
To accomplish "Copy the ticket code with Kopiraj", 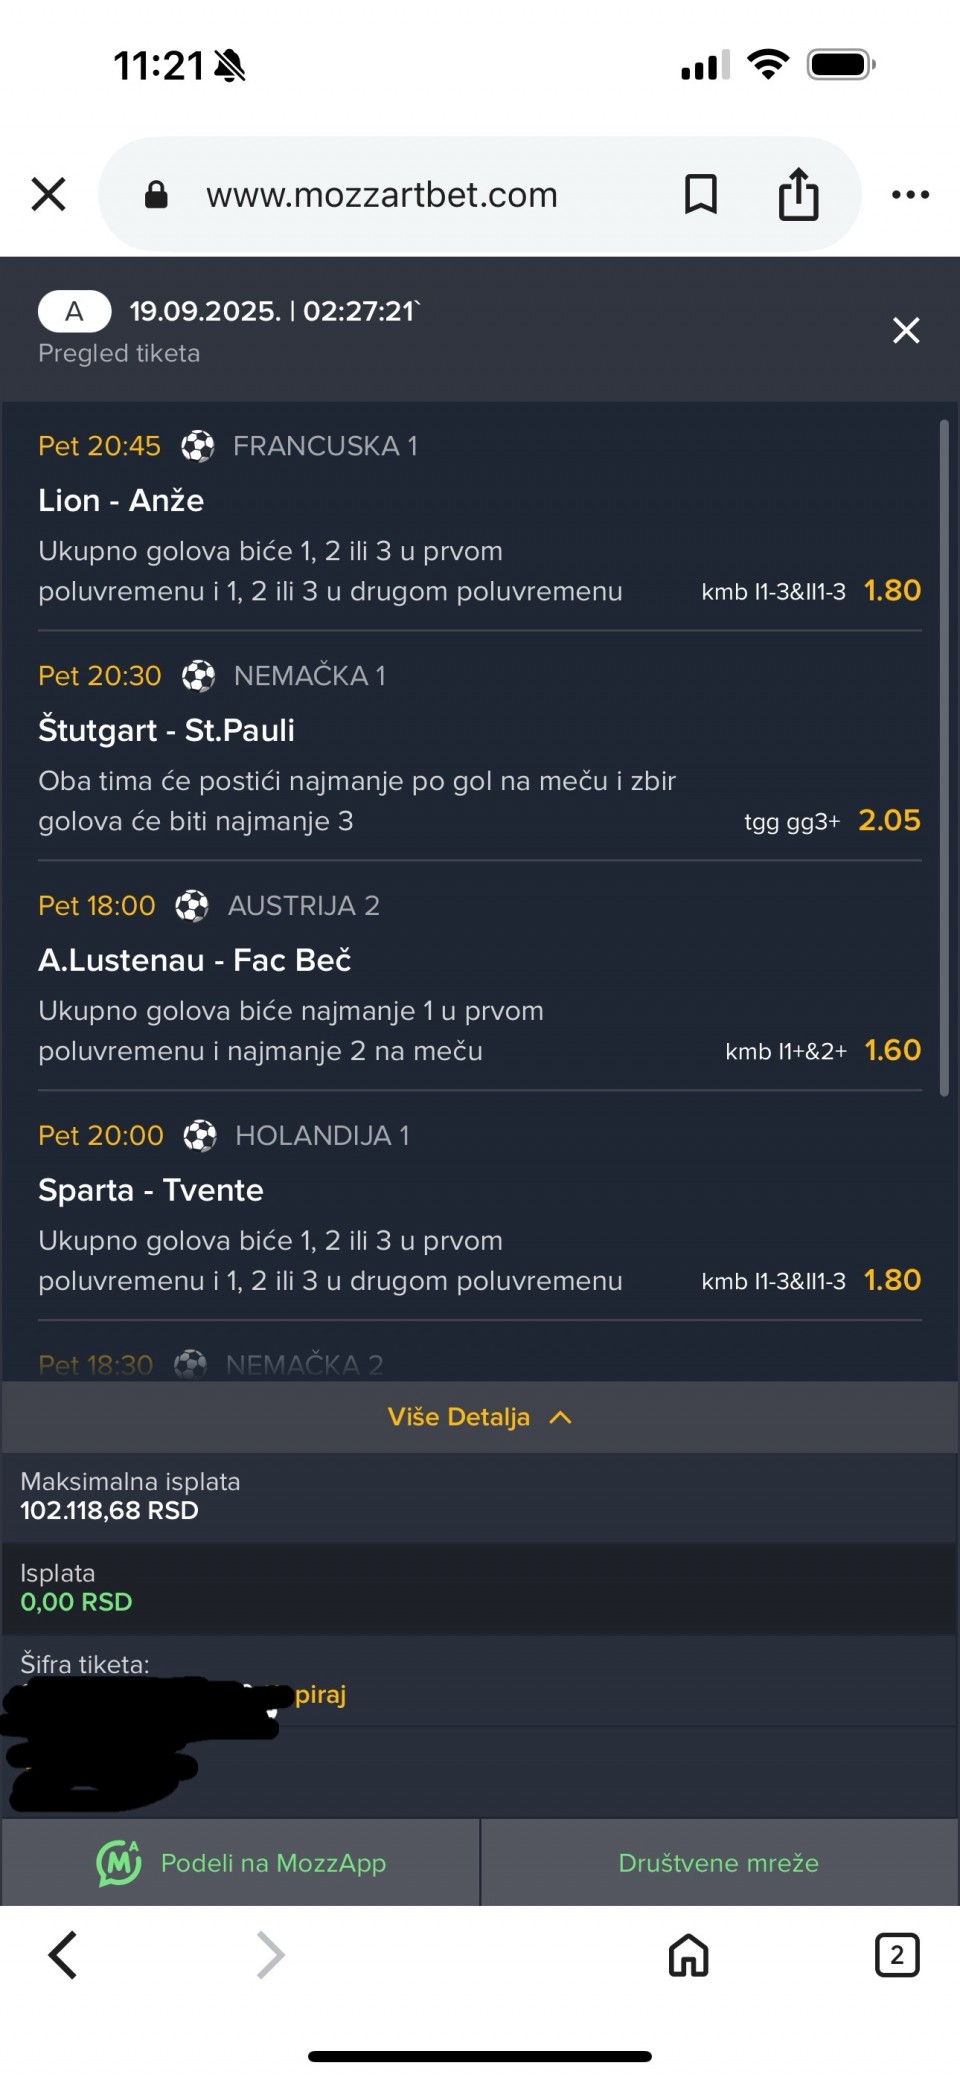I will 319,1695.
